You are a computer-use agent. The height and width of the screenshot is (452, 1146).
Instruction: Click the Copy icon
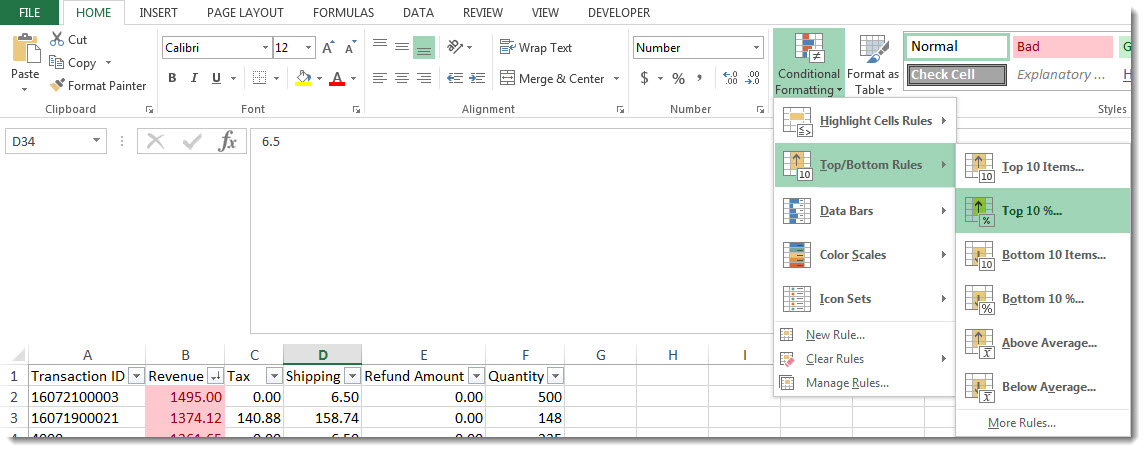coord(56,63)
